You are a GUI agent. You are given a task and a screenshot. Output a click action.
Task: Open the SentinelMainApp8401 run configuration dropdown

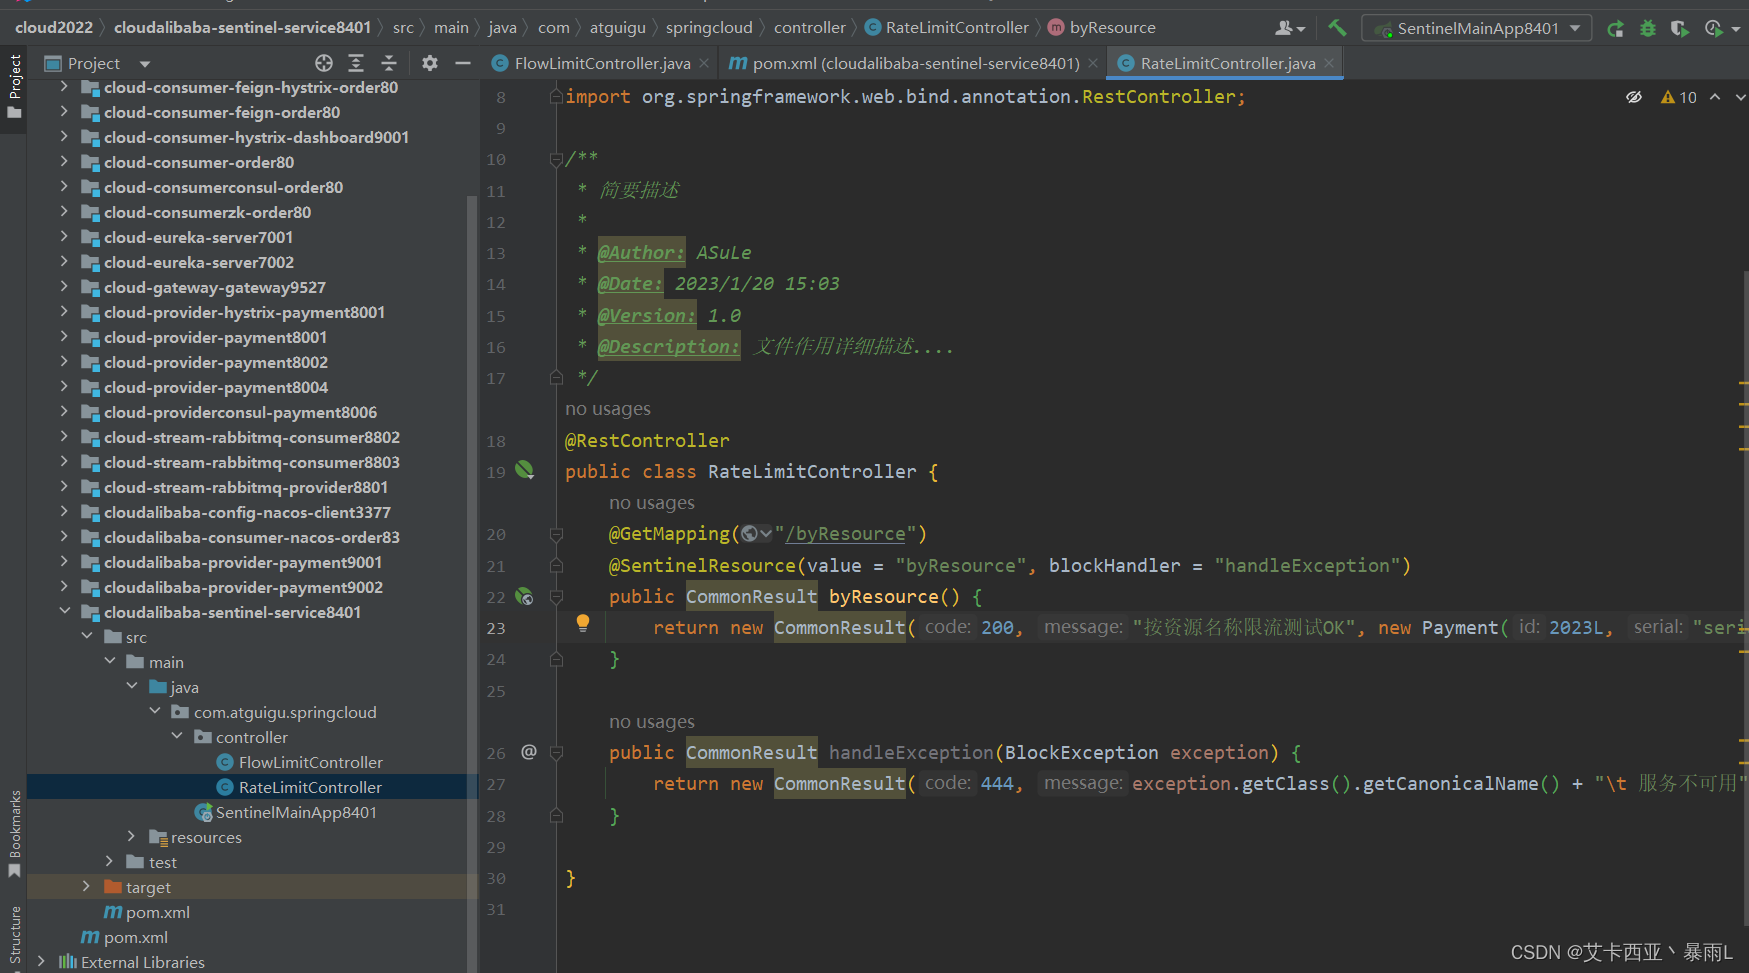[x=1476, y=28]
